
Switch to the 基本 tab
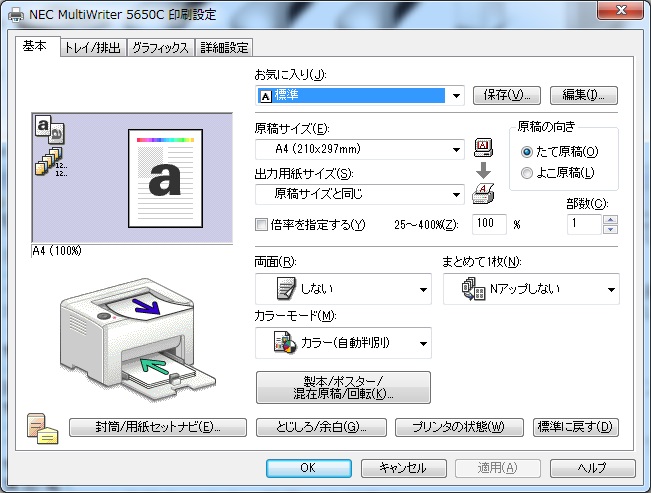coord(37,46)
